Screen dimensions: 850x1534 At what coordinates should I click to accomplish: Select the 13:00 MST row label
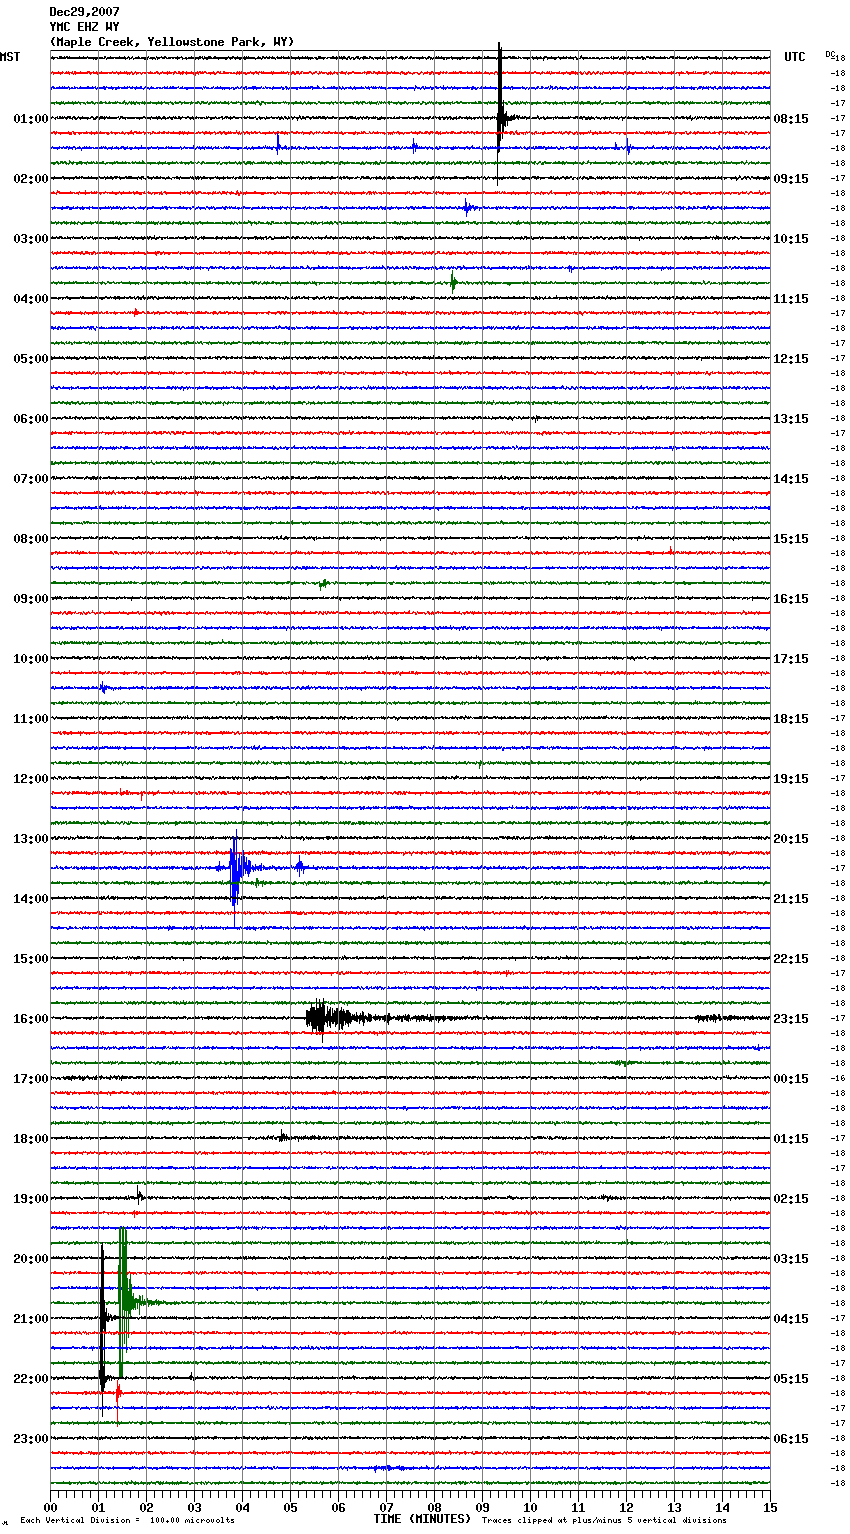[31, 839]
